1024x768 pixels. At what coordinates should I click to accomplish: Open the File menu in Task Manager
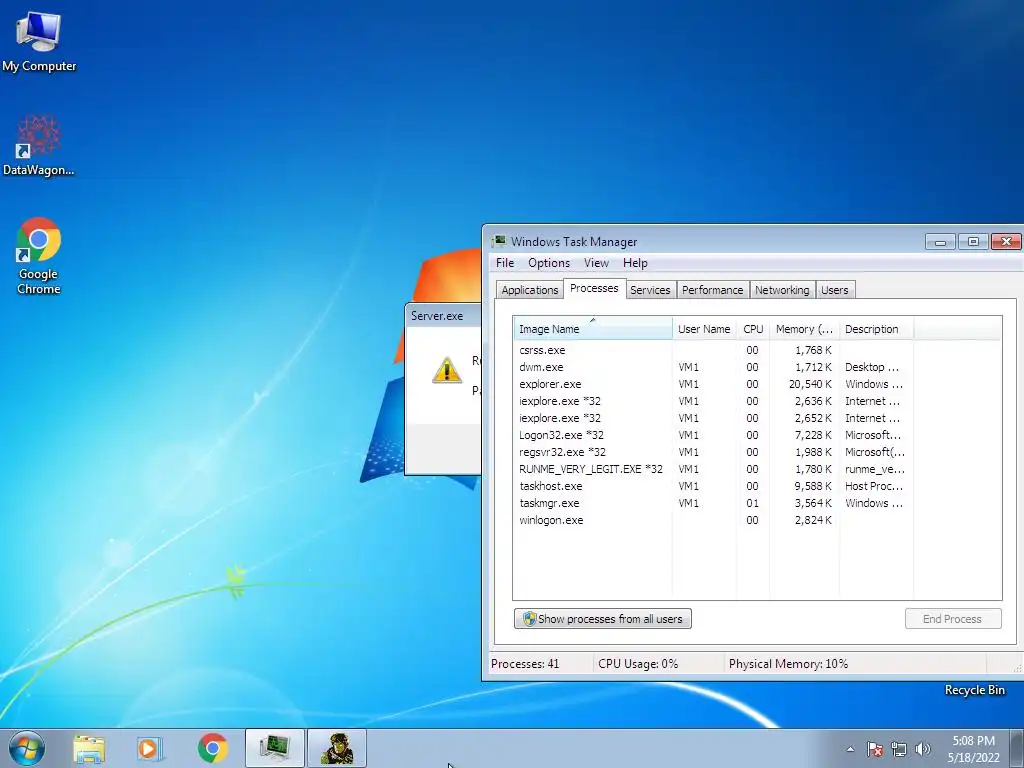(505, 263)
